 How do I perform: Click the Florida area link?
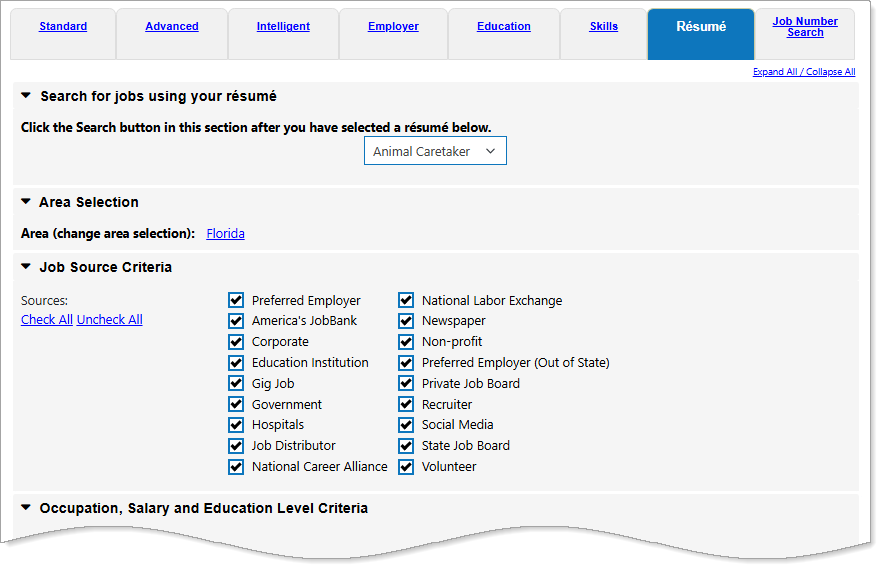225,234
